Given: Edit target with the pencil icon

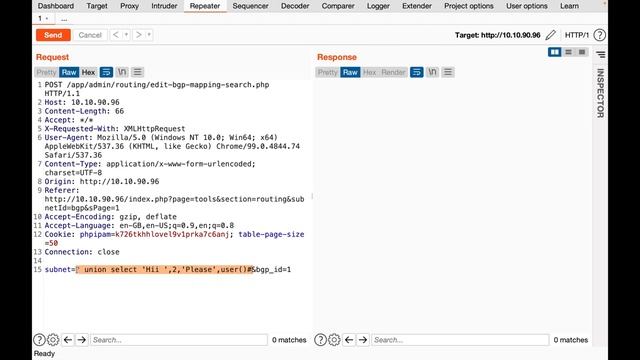Looking at the screenshot, I should [x=550, y=35].
